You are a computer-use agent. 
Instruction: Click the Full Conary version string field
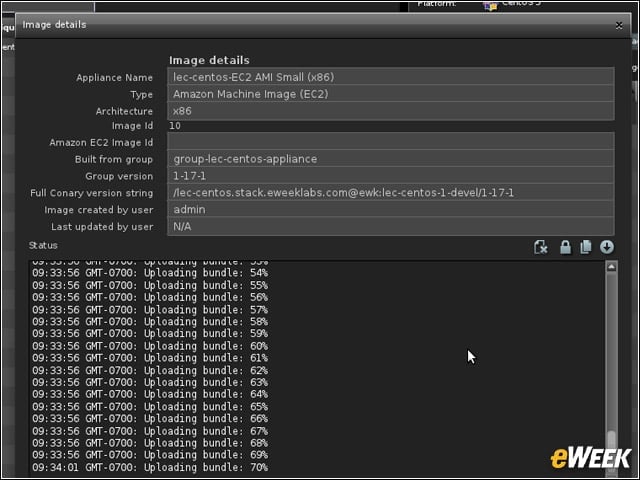pos(391,193)
